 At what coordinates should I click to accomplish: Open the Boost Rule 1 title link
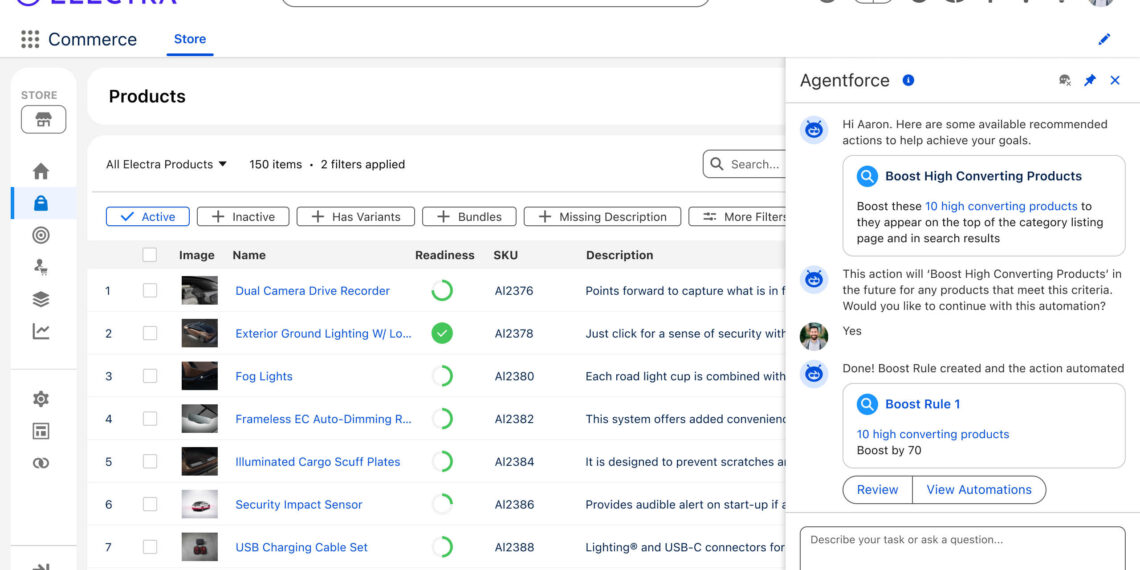(x=923, y=404)
